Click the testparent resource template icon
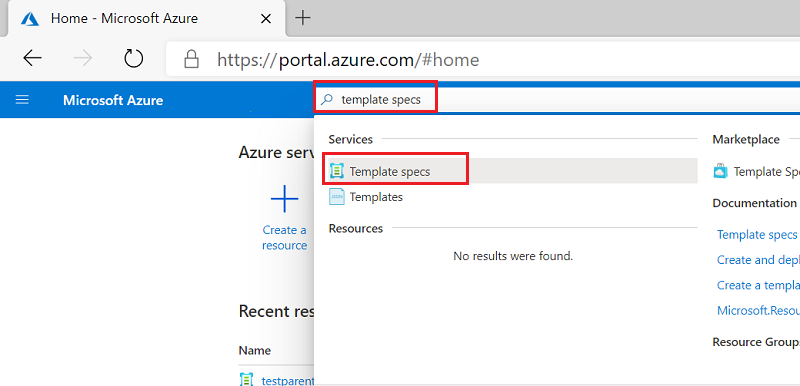The height and width of the screenshot is (386, 800). pyautogui.click(x=246, y=380)
